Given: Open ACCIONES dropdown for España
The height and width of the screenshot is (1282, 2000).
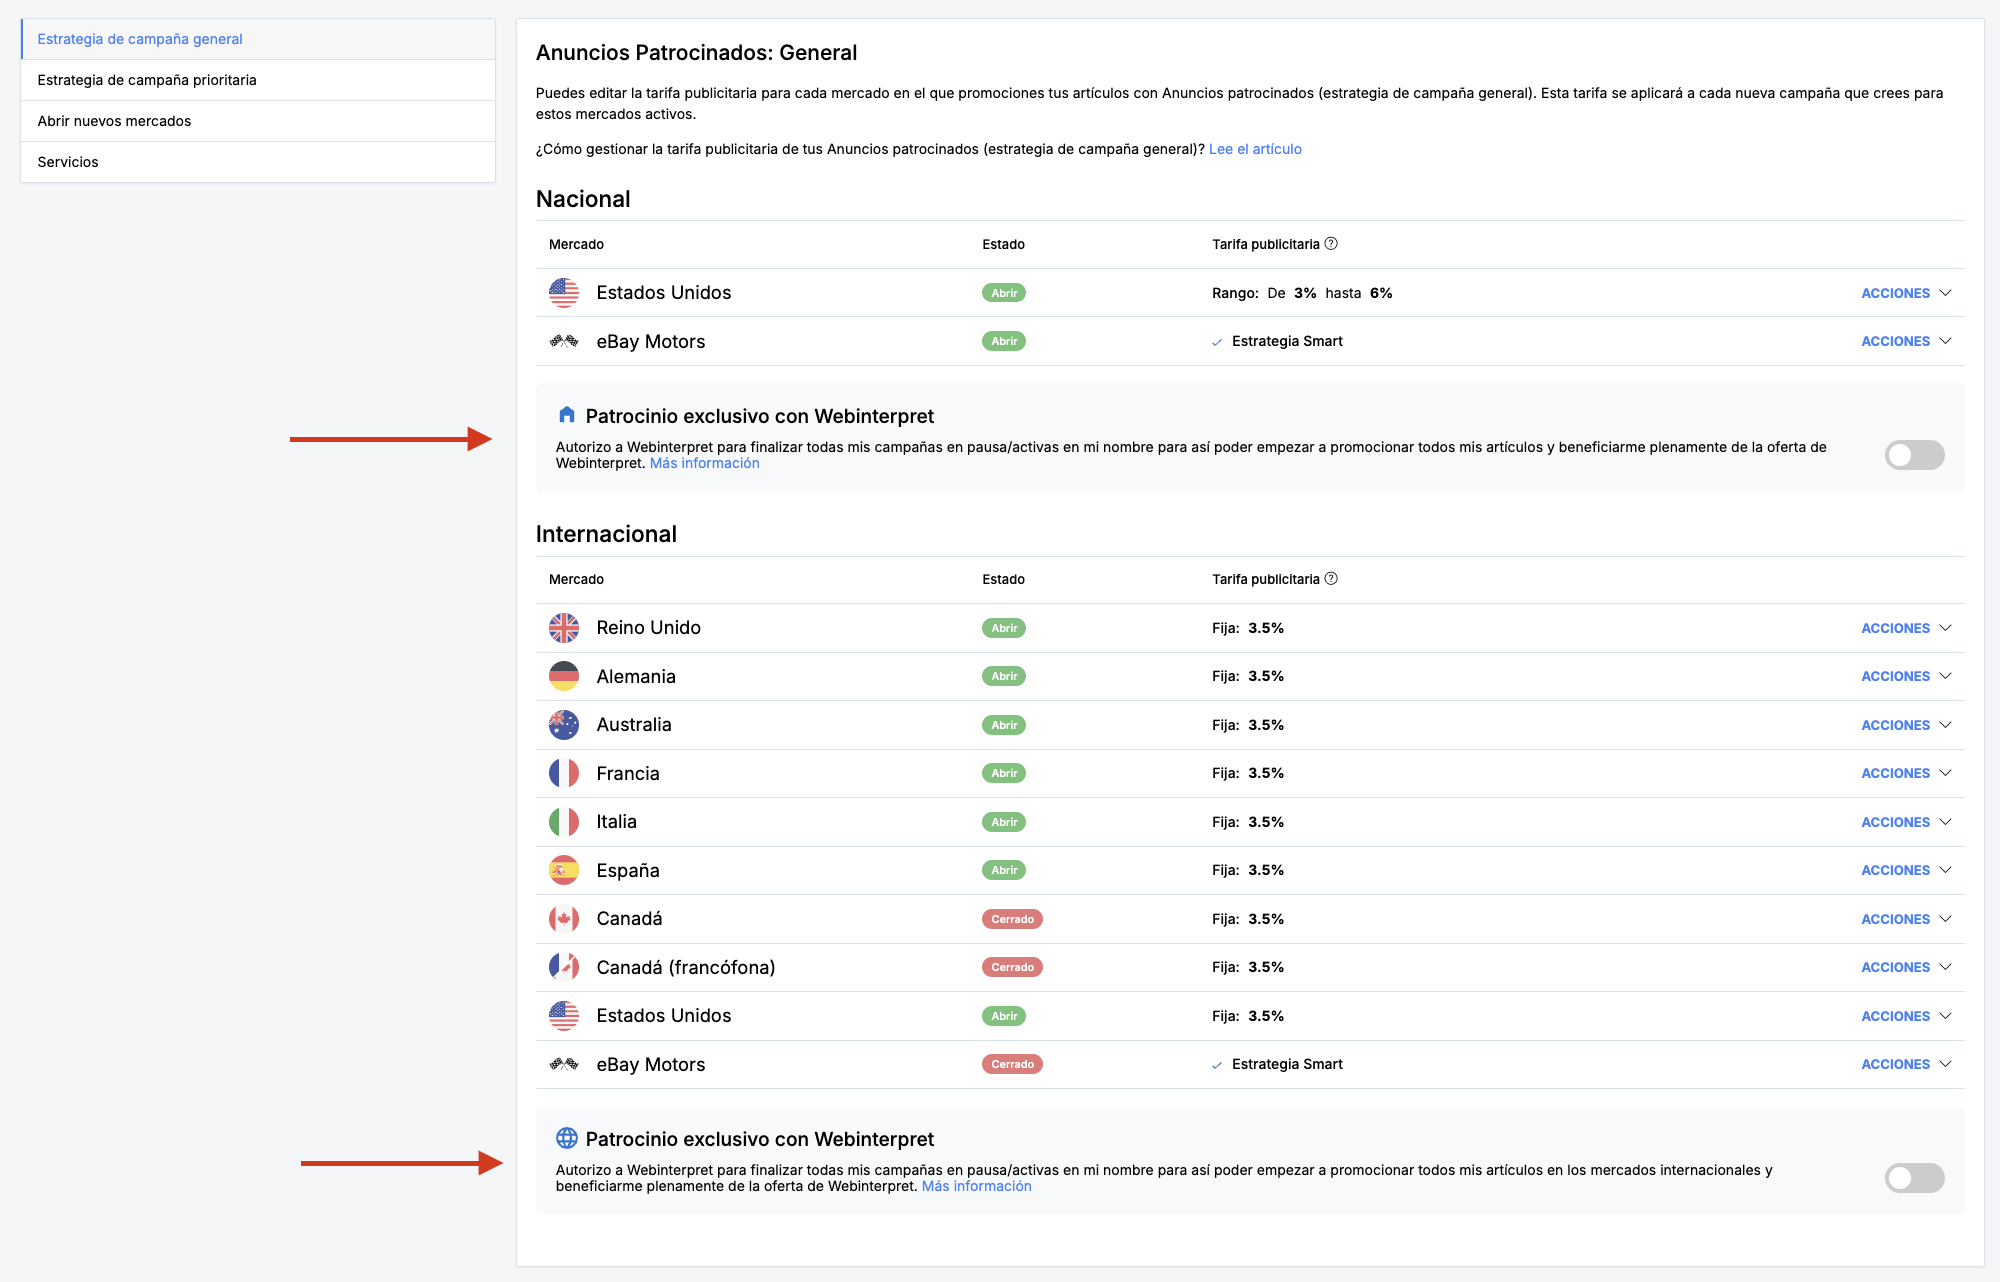Looking at the screenshot, I should (1906, 870).
